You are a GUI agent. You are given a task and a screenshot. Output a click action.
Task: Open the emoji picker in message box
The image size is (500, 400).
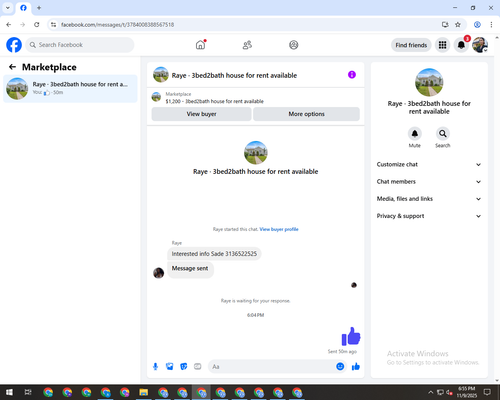[x=340, y=367]
